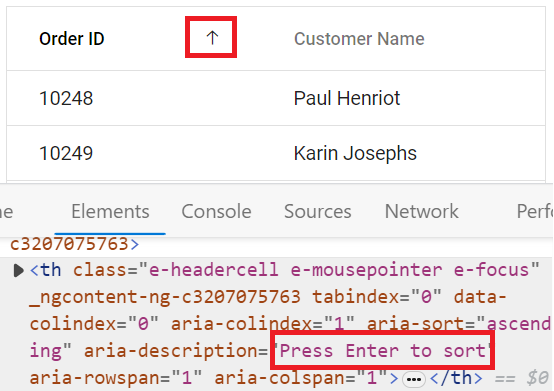
Task: Open the partially visible Performance tab
Action: [x=535, y=211]
